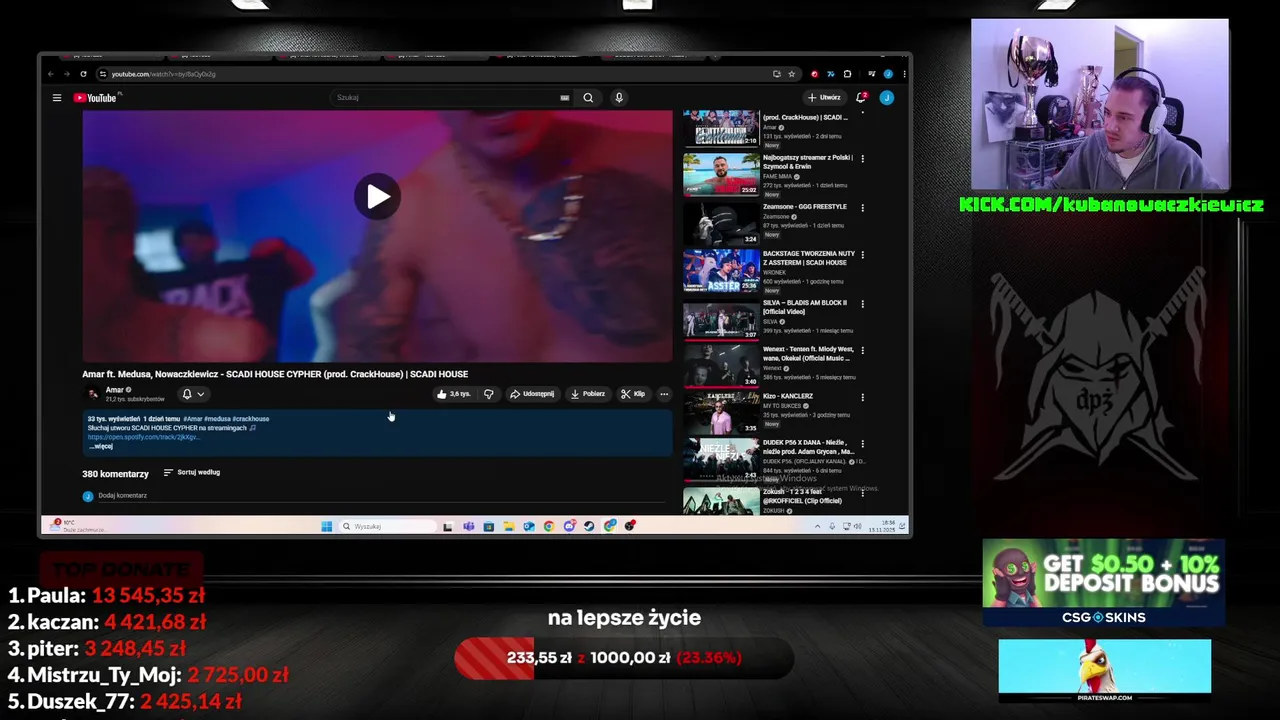Open the on-screen keyboard icon in search box
1280x720 pixels.
(565, 98)
